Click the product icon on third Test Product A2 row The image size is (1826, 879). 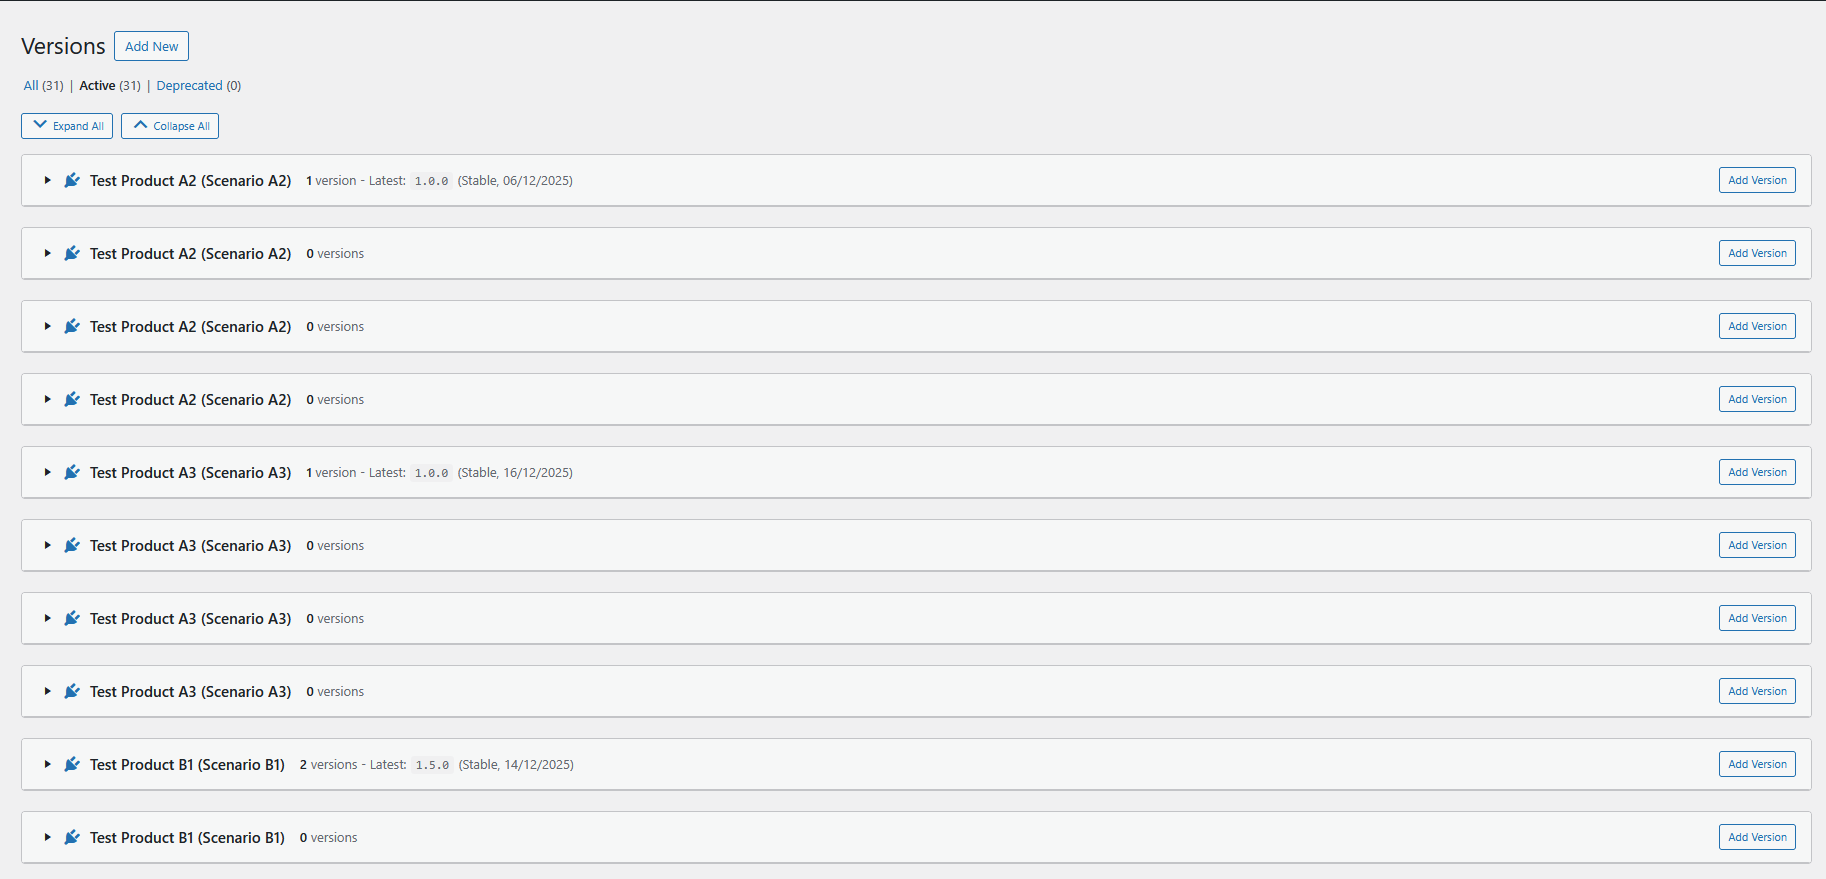click(71, 326)
